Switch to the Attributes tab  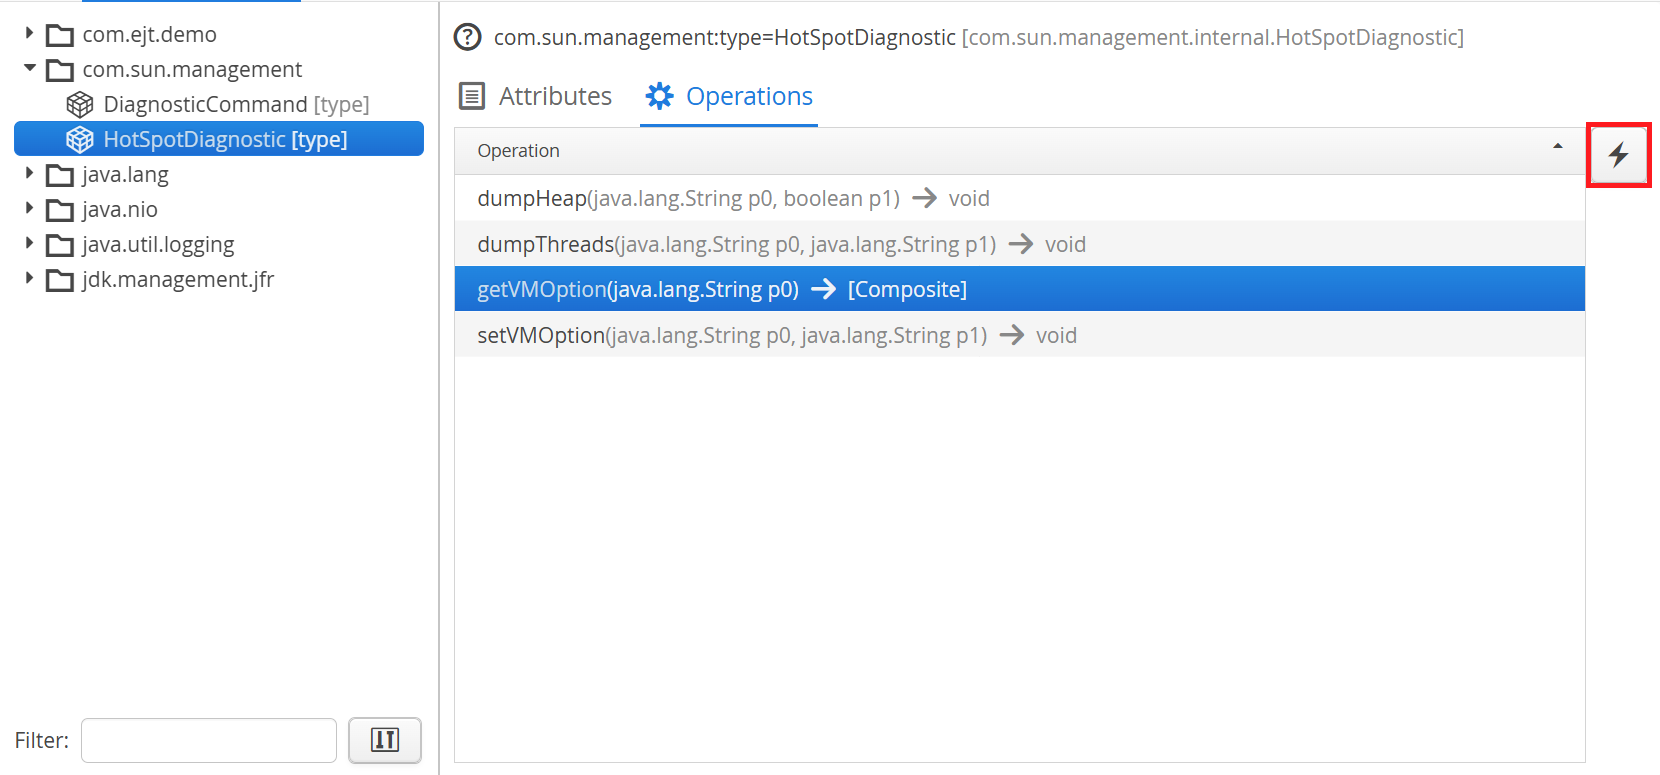point(555,96)
